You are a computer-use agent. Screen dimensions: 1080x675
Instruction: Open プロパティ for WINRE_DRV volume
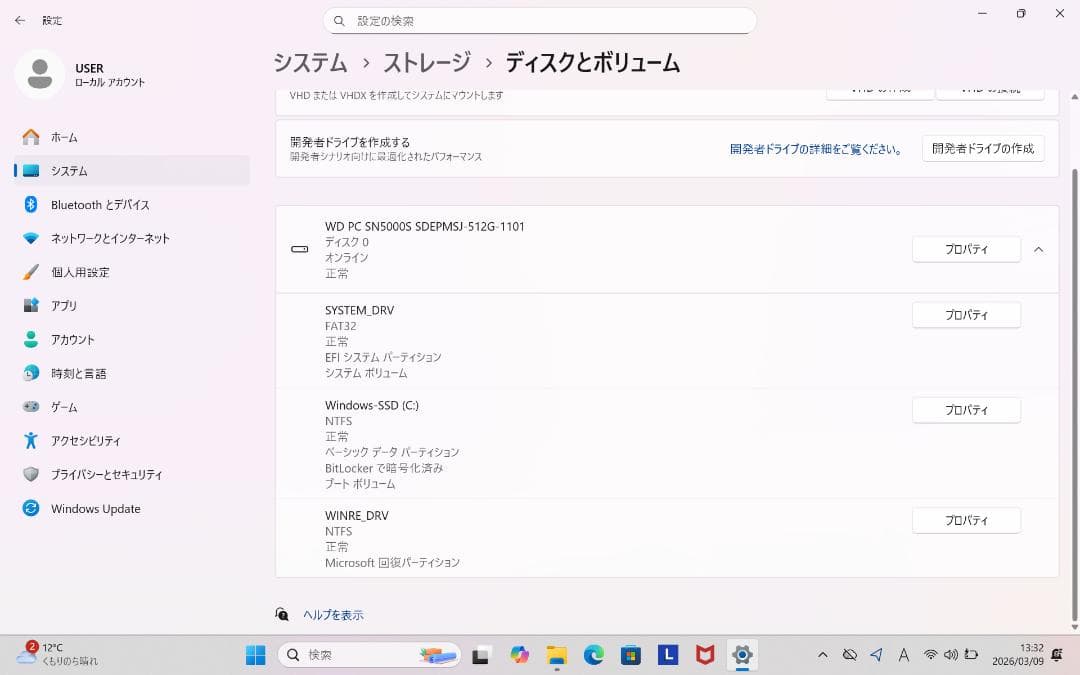(966, 520)
